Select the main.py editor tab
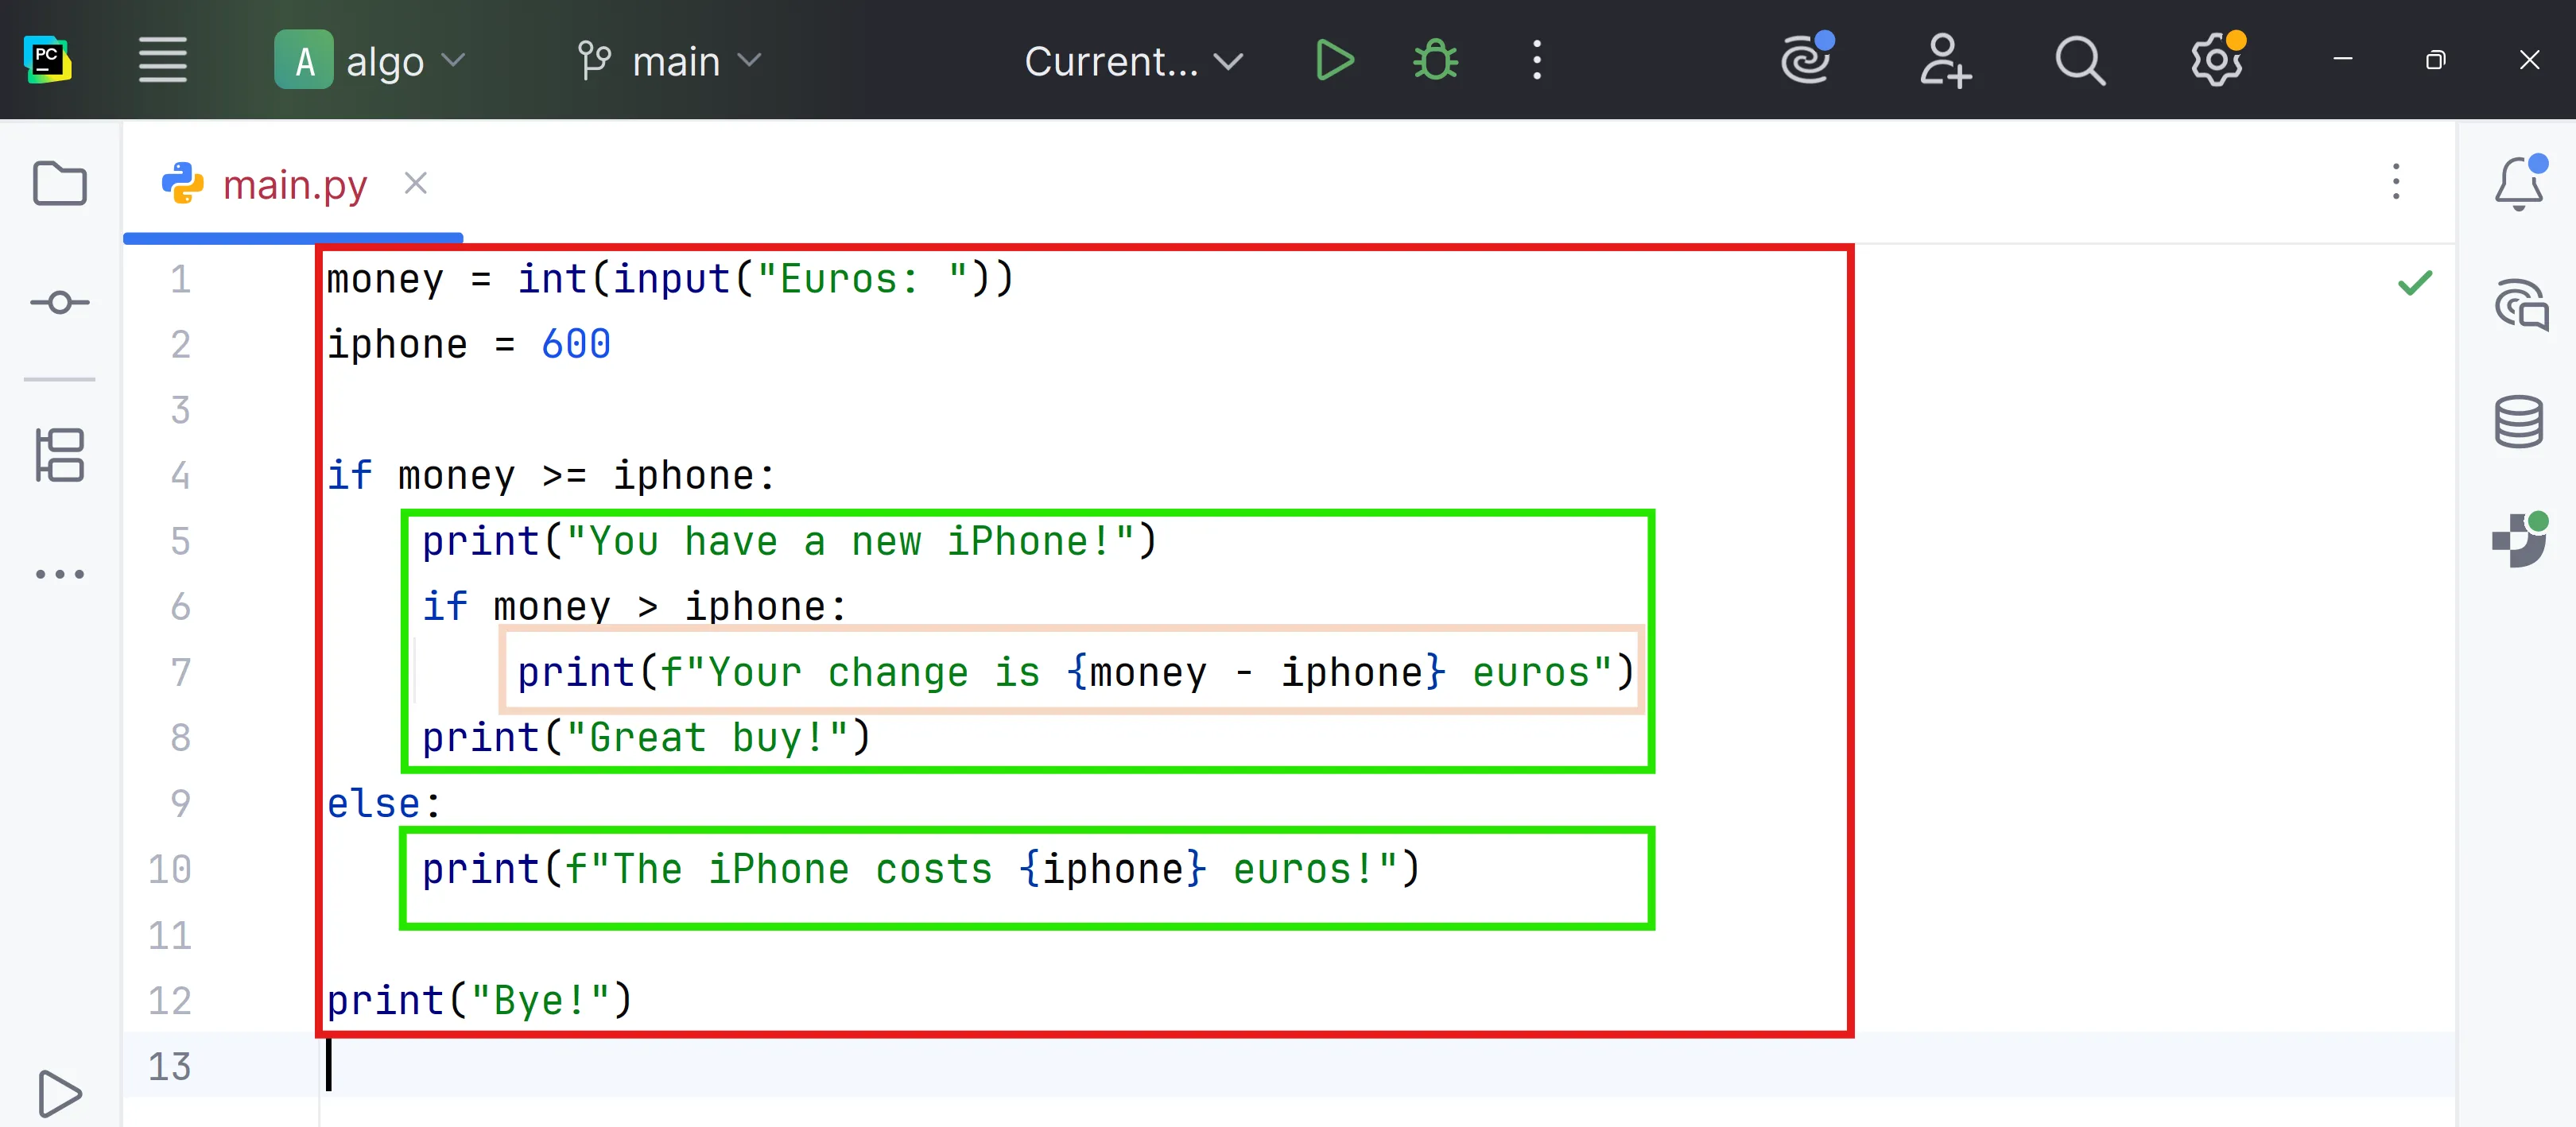This screenshot has height=1127, width=2576. tap(294, 184)
